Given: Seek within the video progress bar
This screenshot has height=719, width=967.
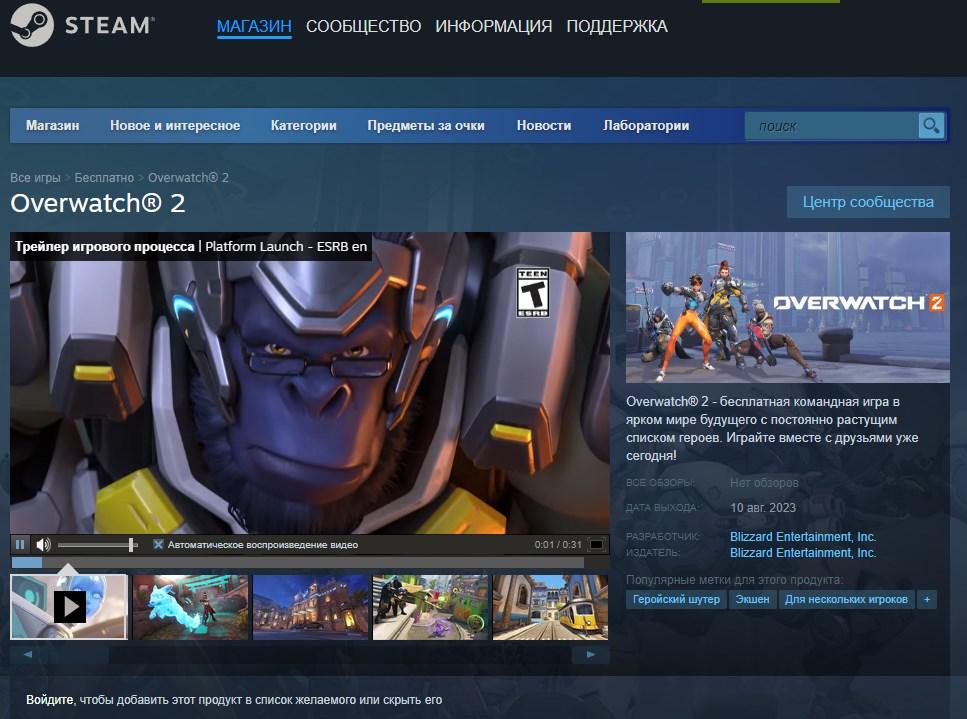Looking at the screenshot, I should coord(297,562).
